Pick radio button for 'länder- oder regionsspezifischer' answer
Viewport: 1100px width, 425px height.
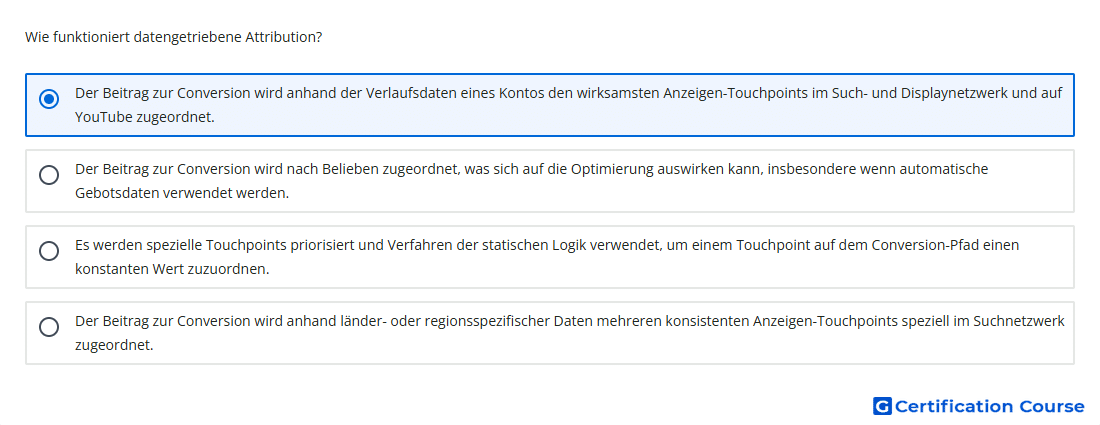(x=48, y=327)
